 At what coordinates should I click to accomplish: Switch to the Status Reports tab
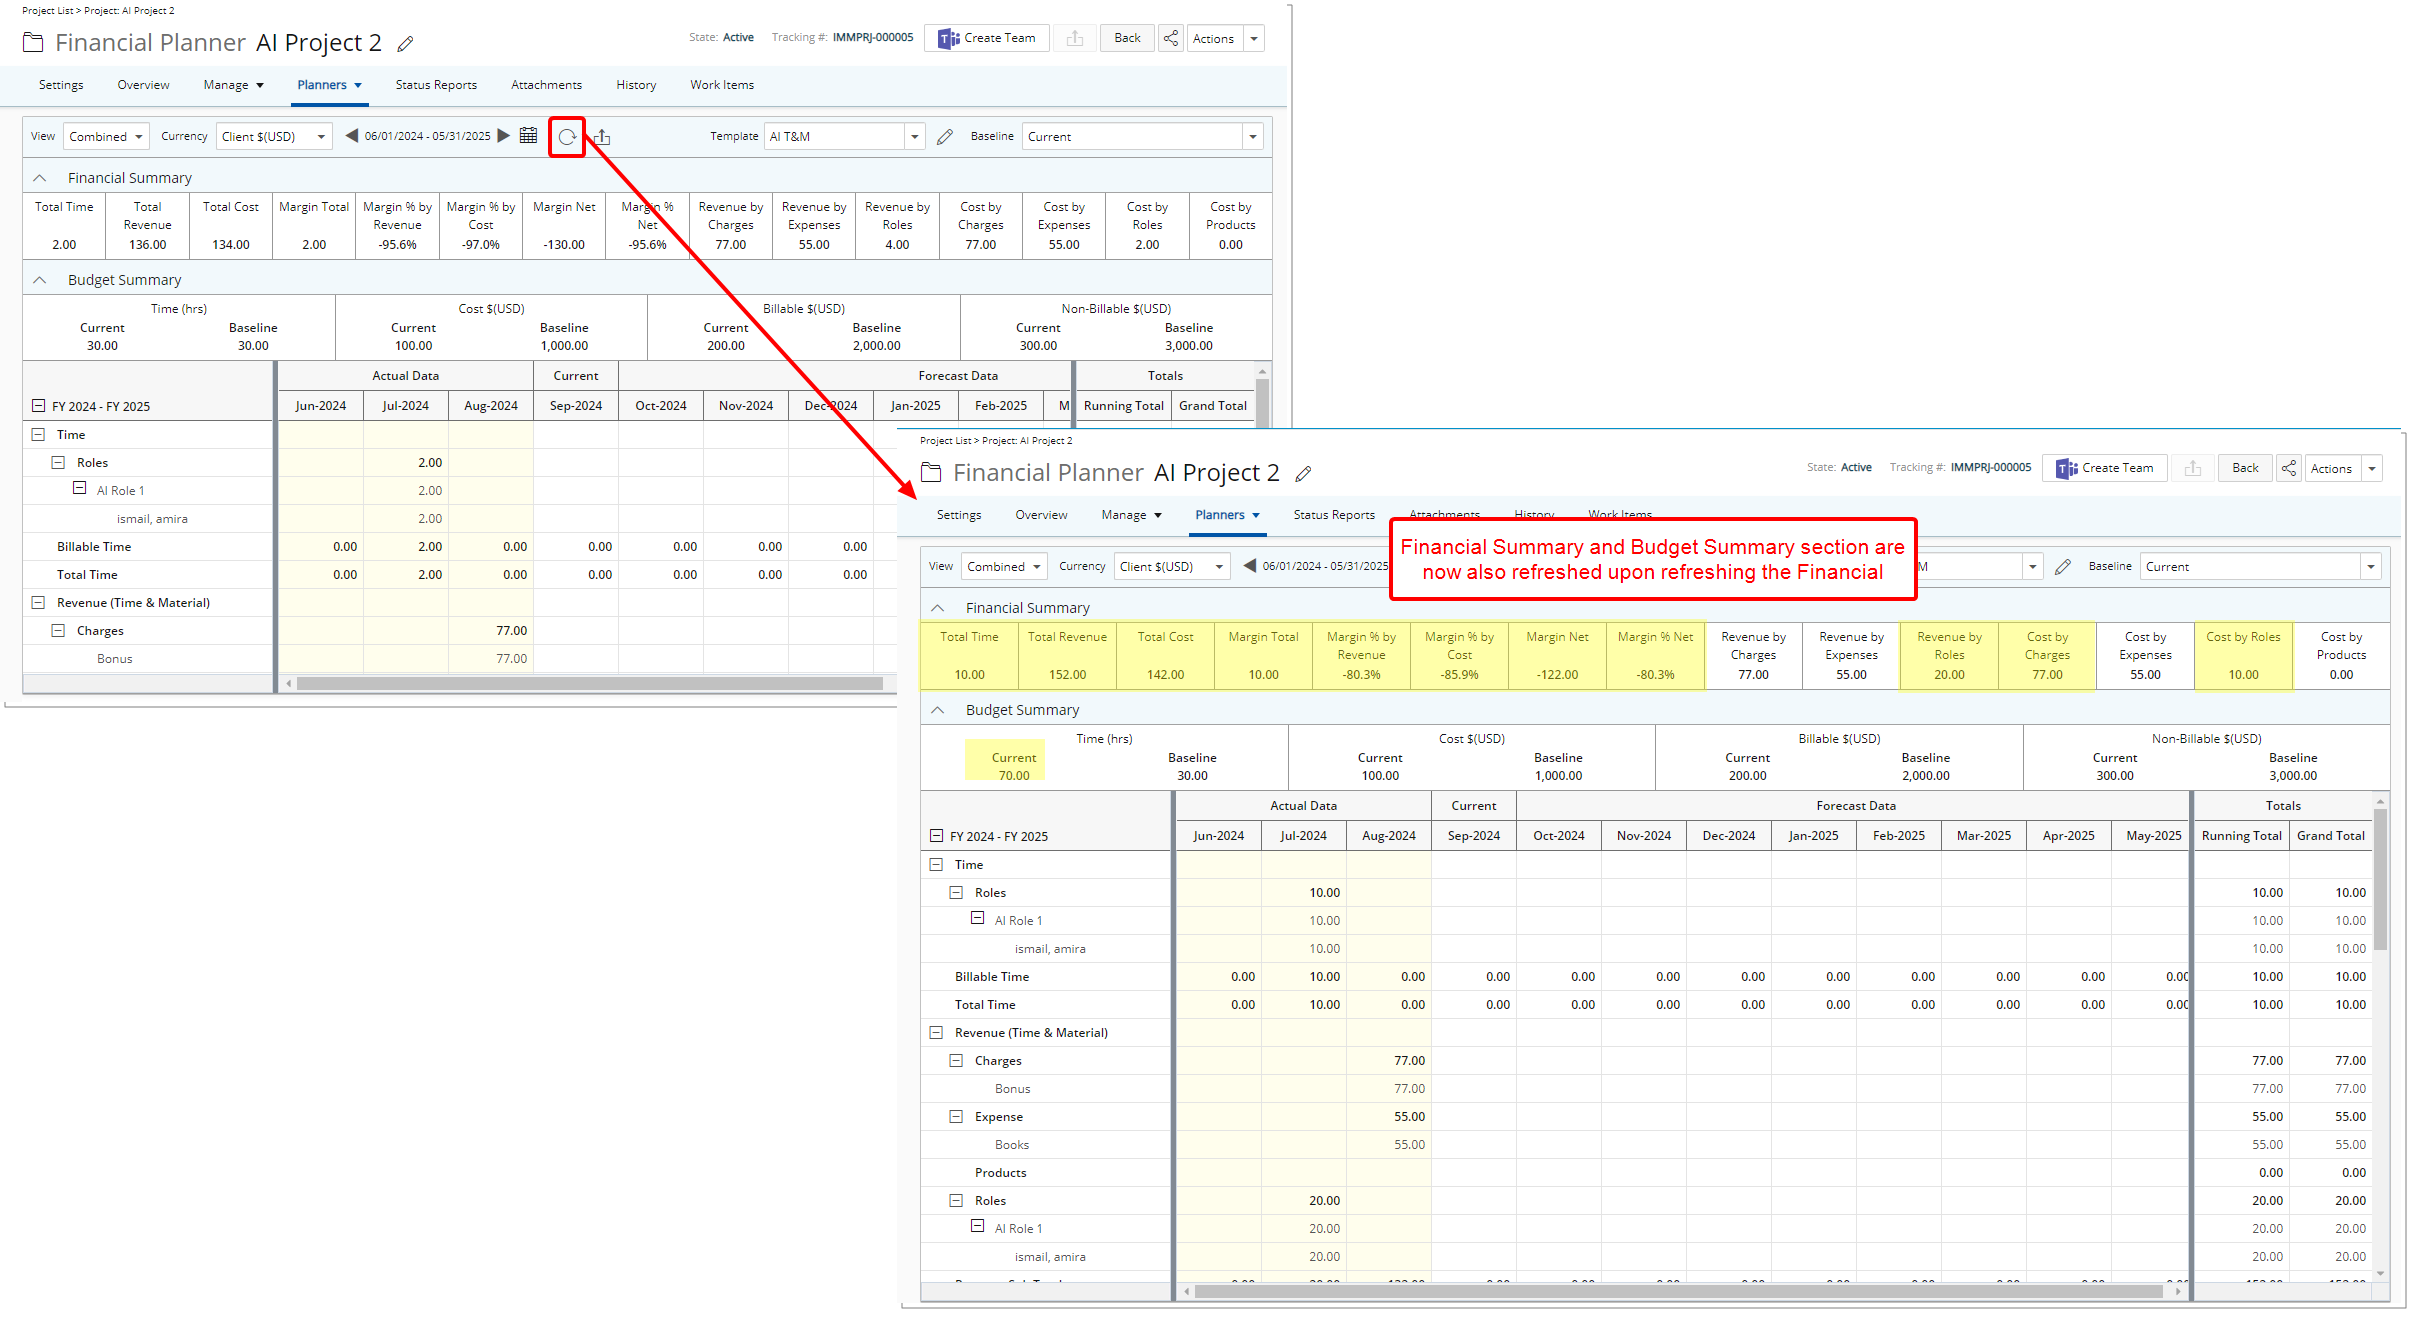tap(436, 85)
